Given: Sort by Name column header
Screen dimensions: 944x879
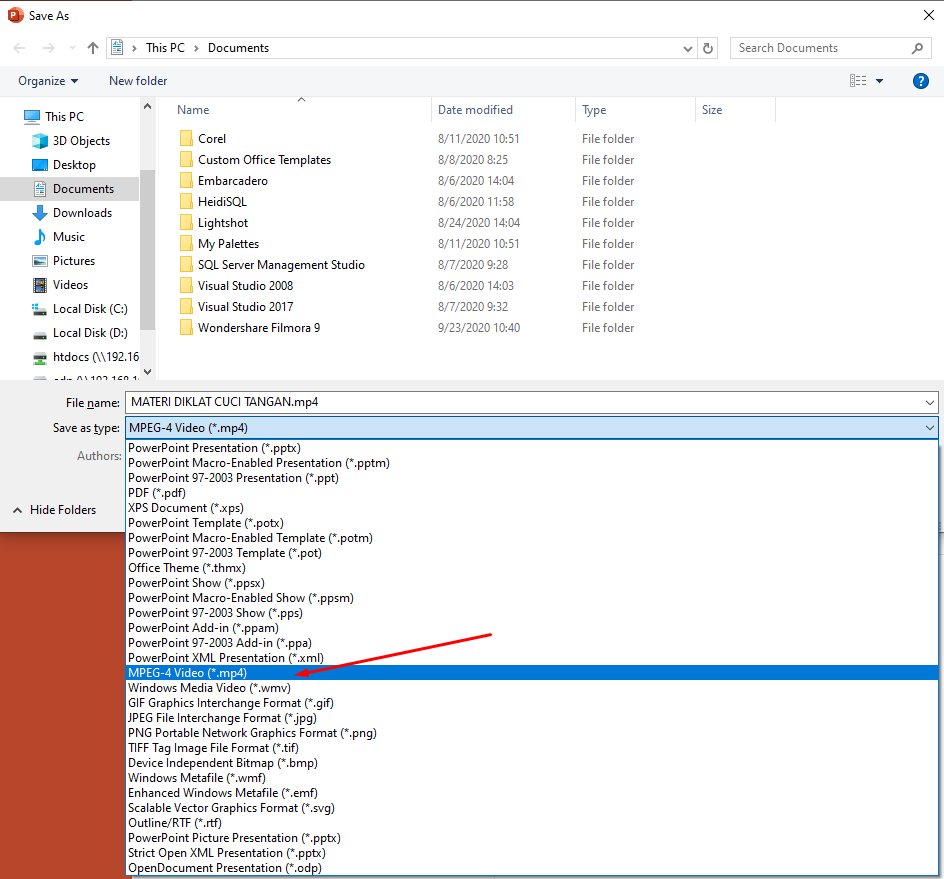Looking at the screenshot, I should tap(193, 110).
